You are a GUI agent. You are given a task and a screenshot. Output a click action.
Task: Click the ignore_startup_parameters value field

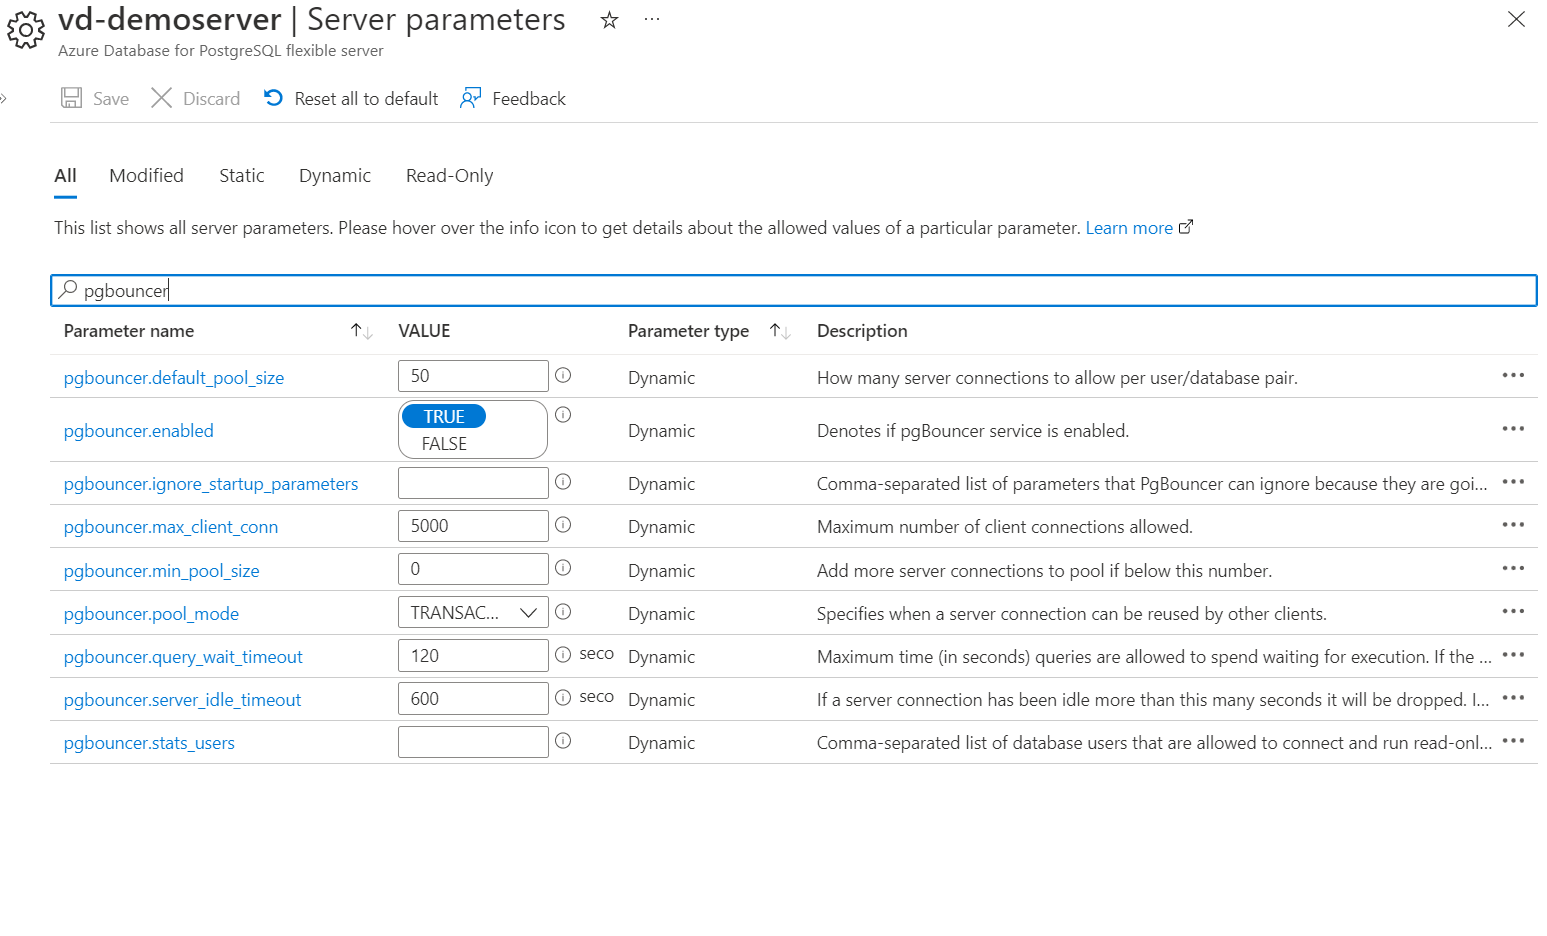[x=473, y=483]
